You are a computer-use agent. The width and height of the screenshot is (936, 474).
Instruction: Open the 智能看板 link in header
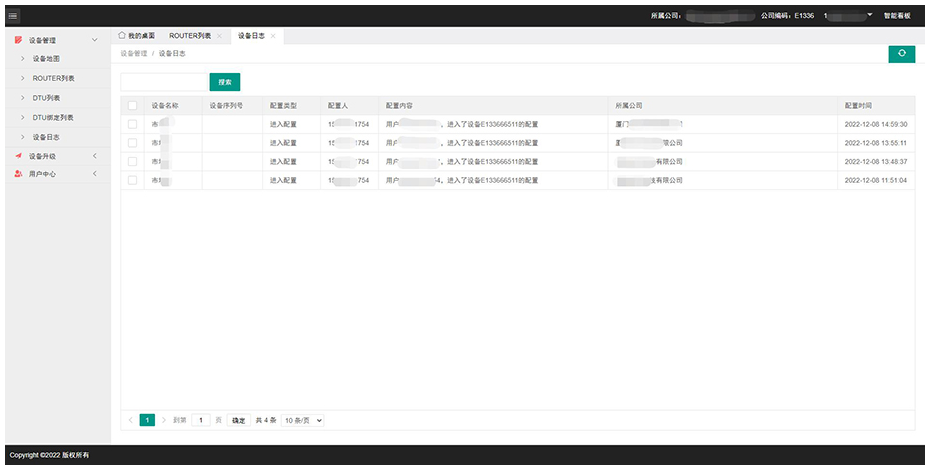[897, 16]
